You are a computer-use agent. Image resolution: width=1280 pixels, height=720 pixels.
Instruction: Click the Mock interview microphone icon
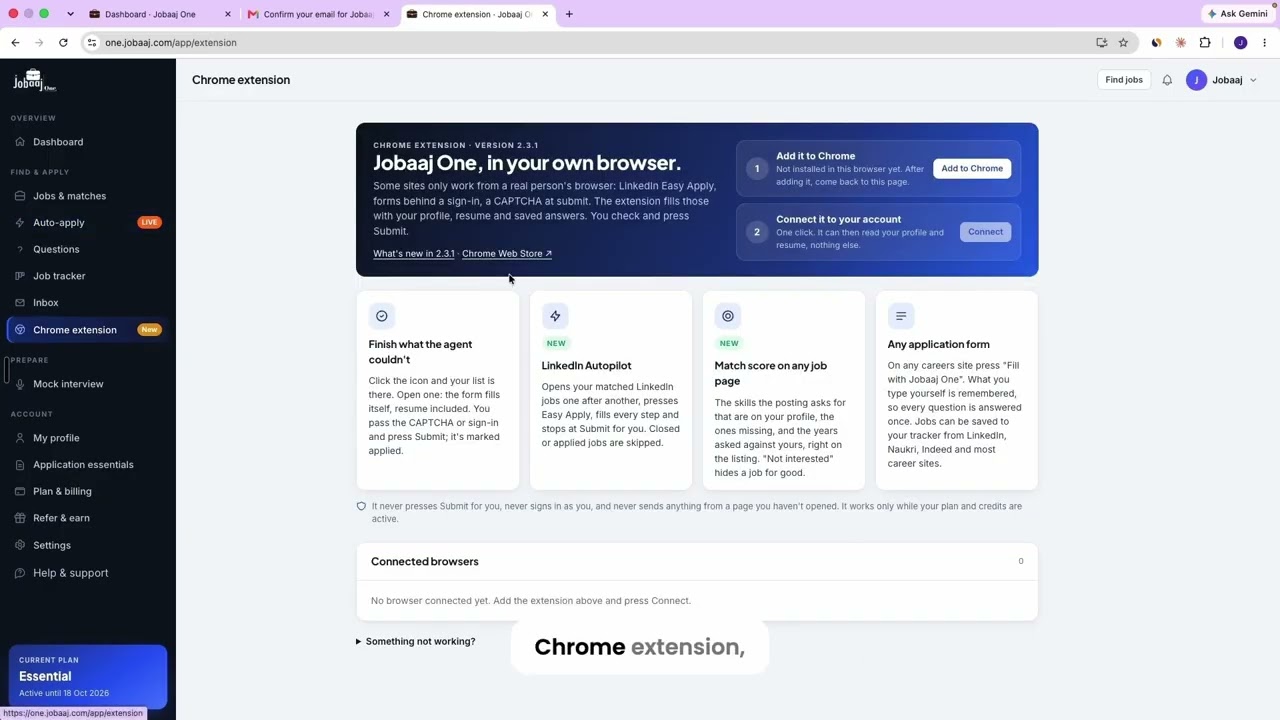point(20,384)
